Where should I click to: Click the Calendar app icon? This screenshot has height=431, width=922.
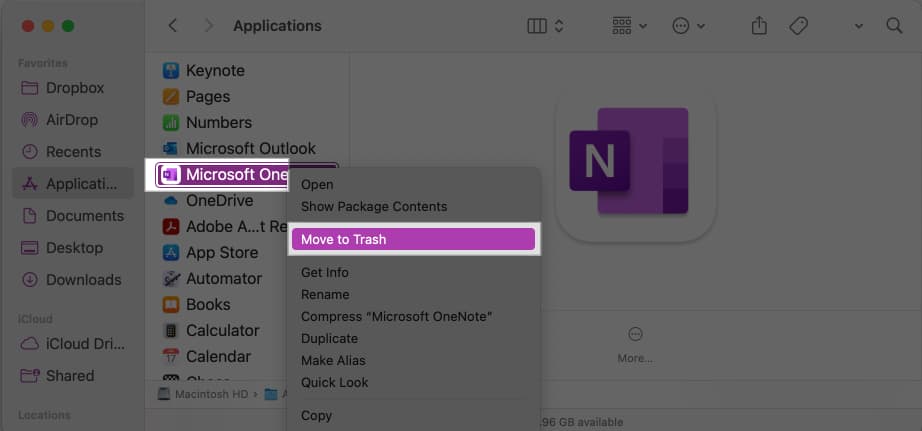(x=171, y=356)
